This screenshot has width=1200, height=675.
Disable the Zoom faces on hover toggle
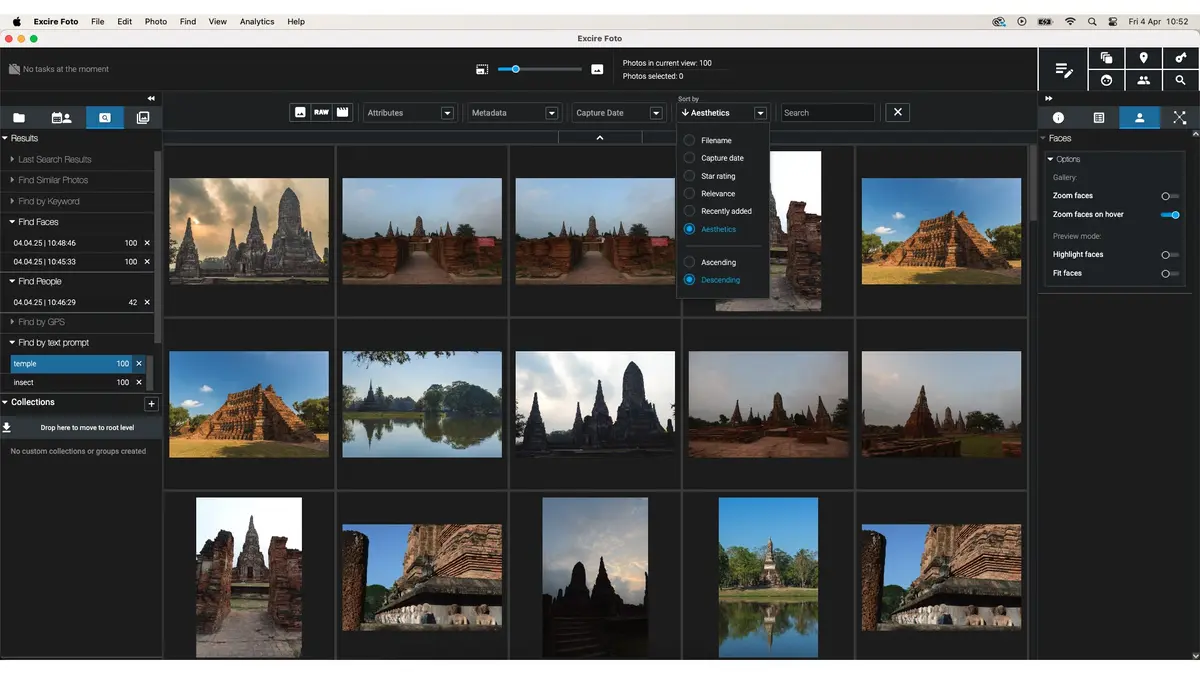(1169, 214)
